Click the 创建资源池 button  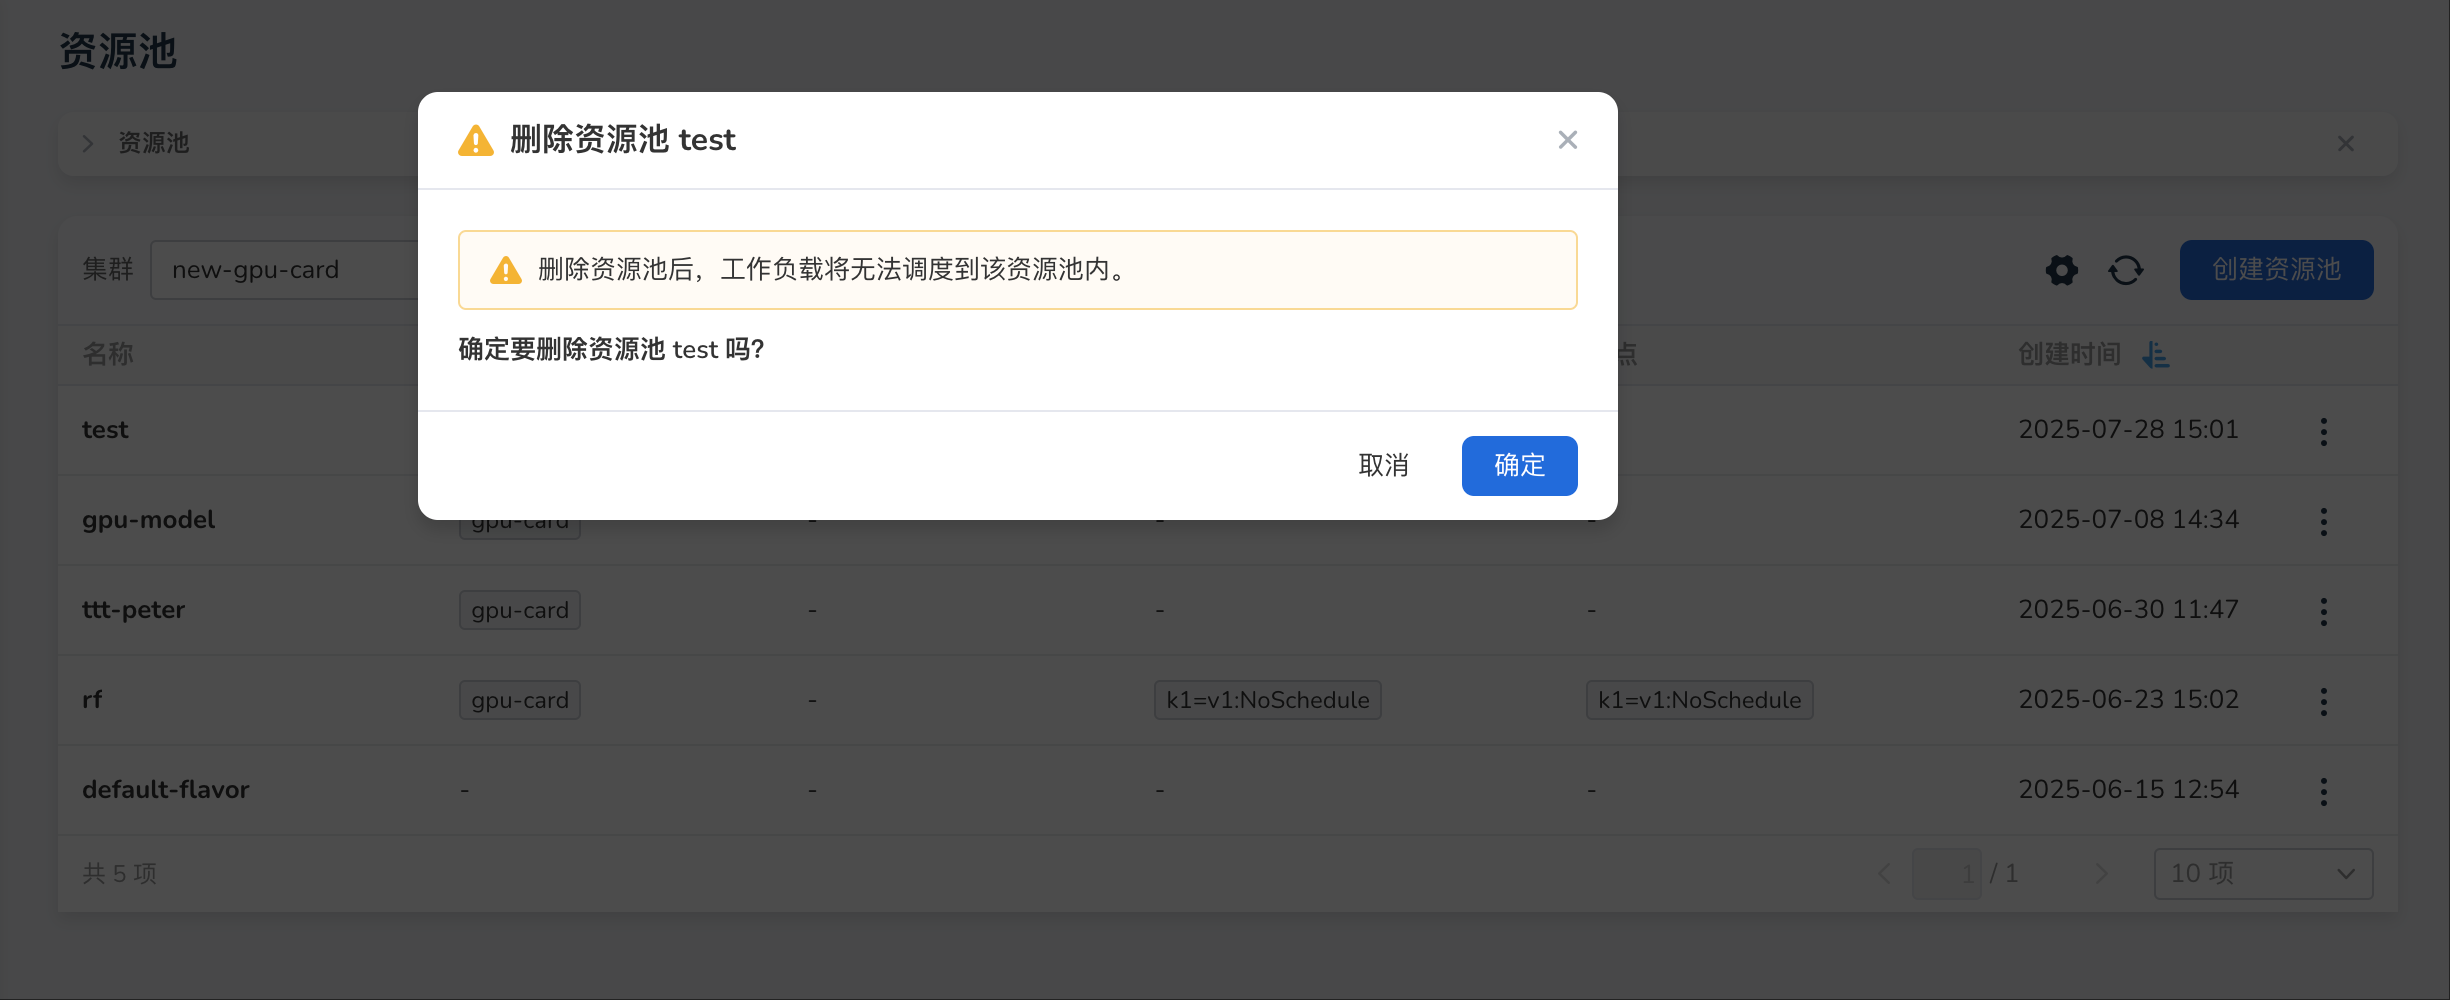2276,269
